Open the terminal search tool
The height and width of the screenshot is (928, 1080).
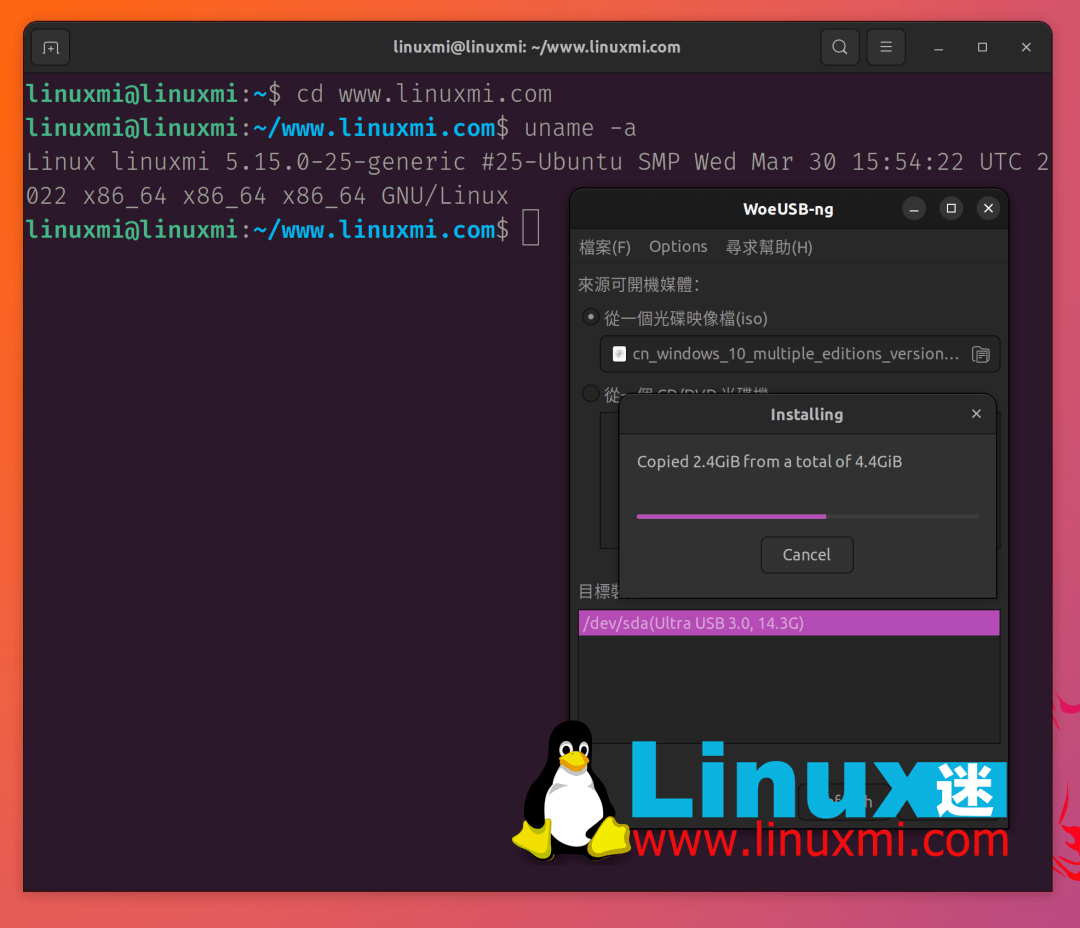[x=840, y=47]
